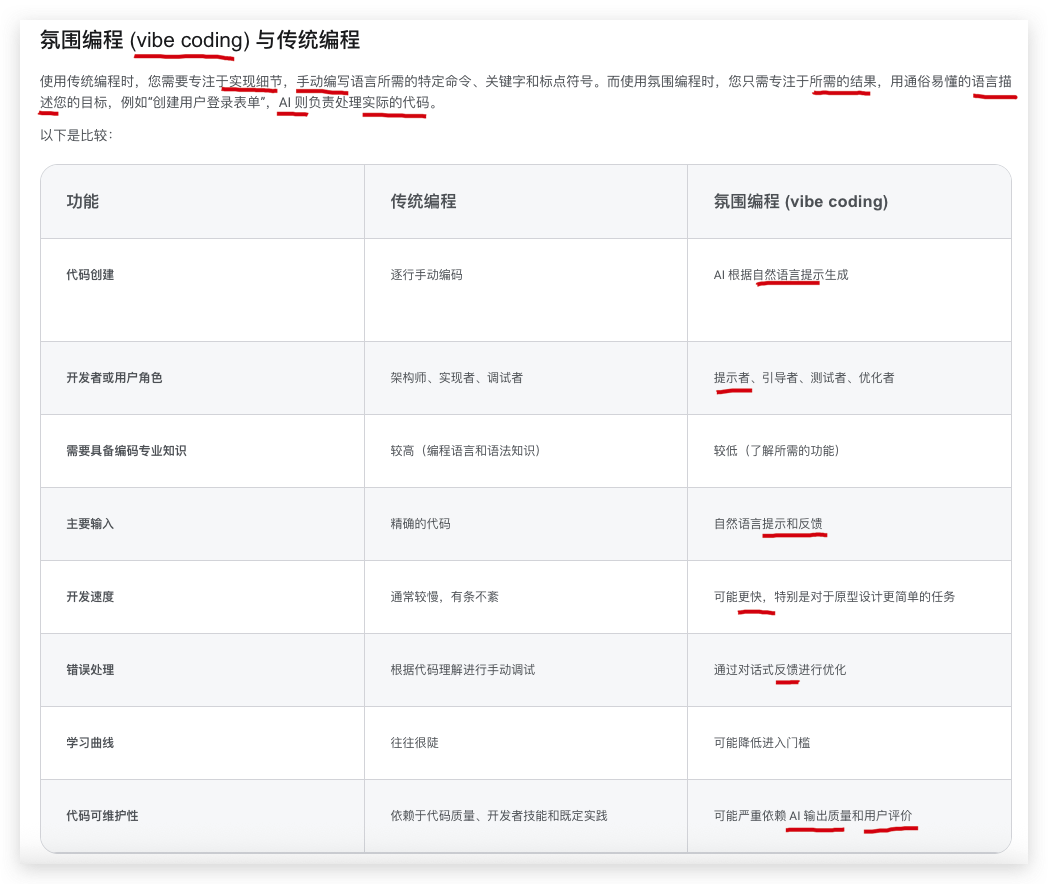Image resolution: width=1048 pixels, height=884 pixels.
Task: Click the '代码创建' row label
Action: point(90,275)
